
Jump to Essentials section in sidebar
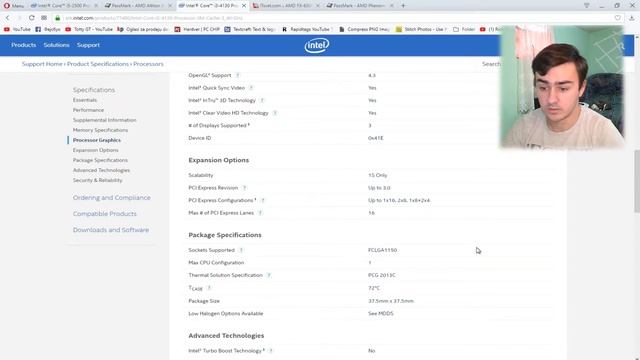[x=85, y=100]
